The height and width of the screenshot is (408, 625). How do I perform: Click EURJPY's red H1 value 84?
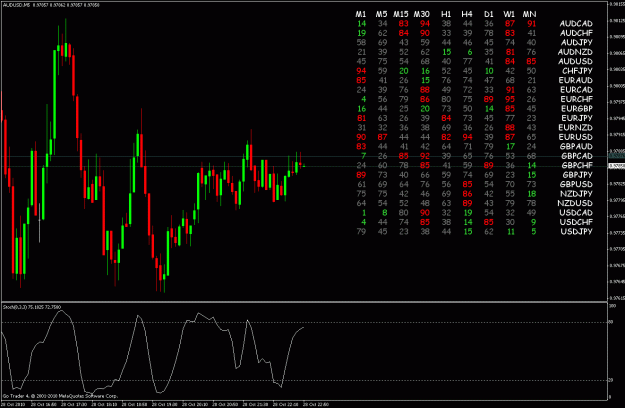(x=446, y=118)
